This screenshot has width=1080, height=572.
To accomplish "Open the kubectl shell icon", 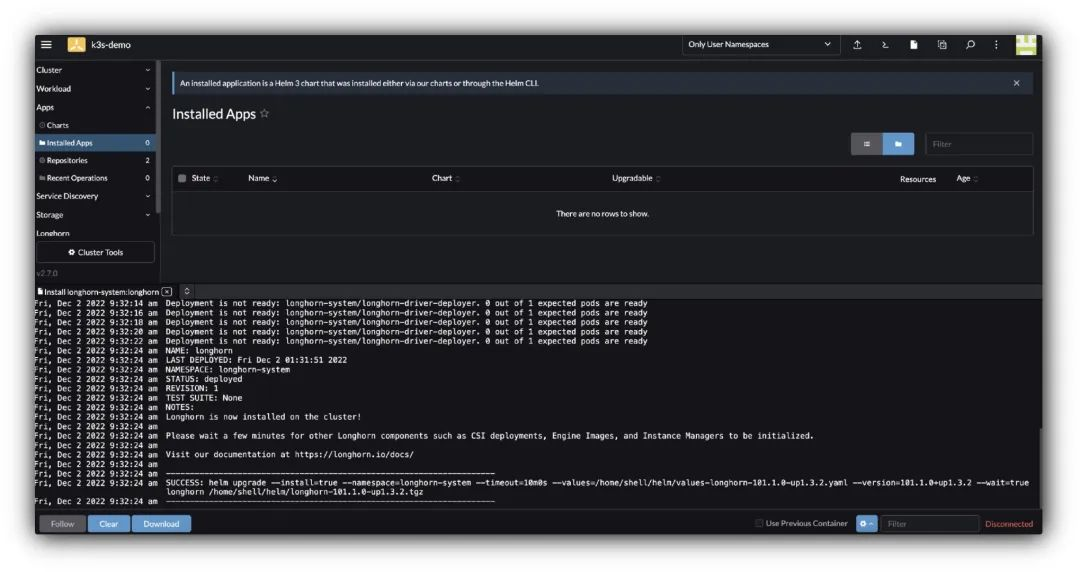I will click(885, 45).
